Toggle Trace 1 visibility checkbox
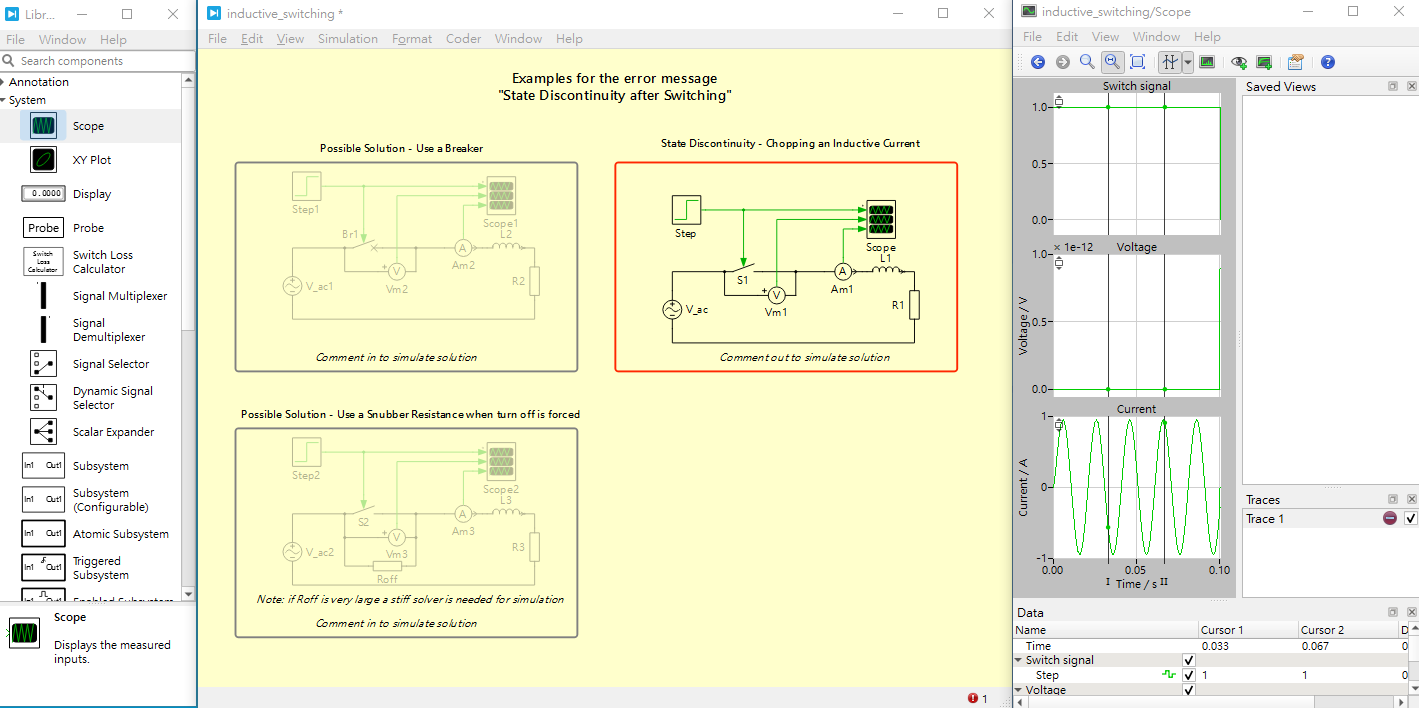The width and height of the screenshot is (1419, 708). coord(1411,518)
